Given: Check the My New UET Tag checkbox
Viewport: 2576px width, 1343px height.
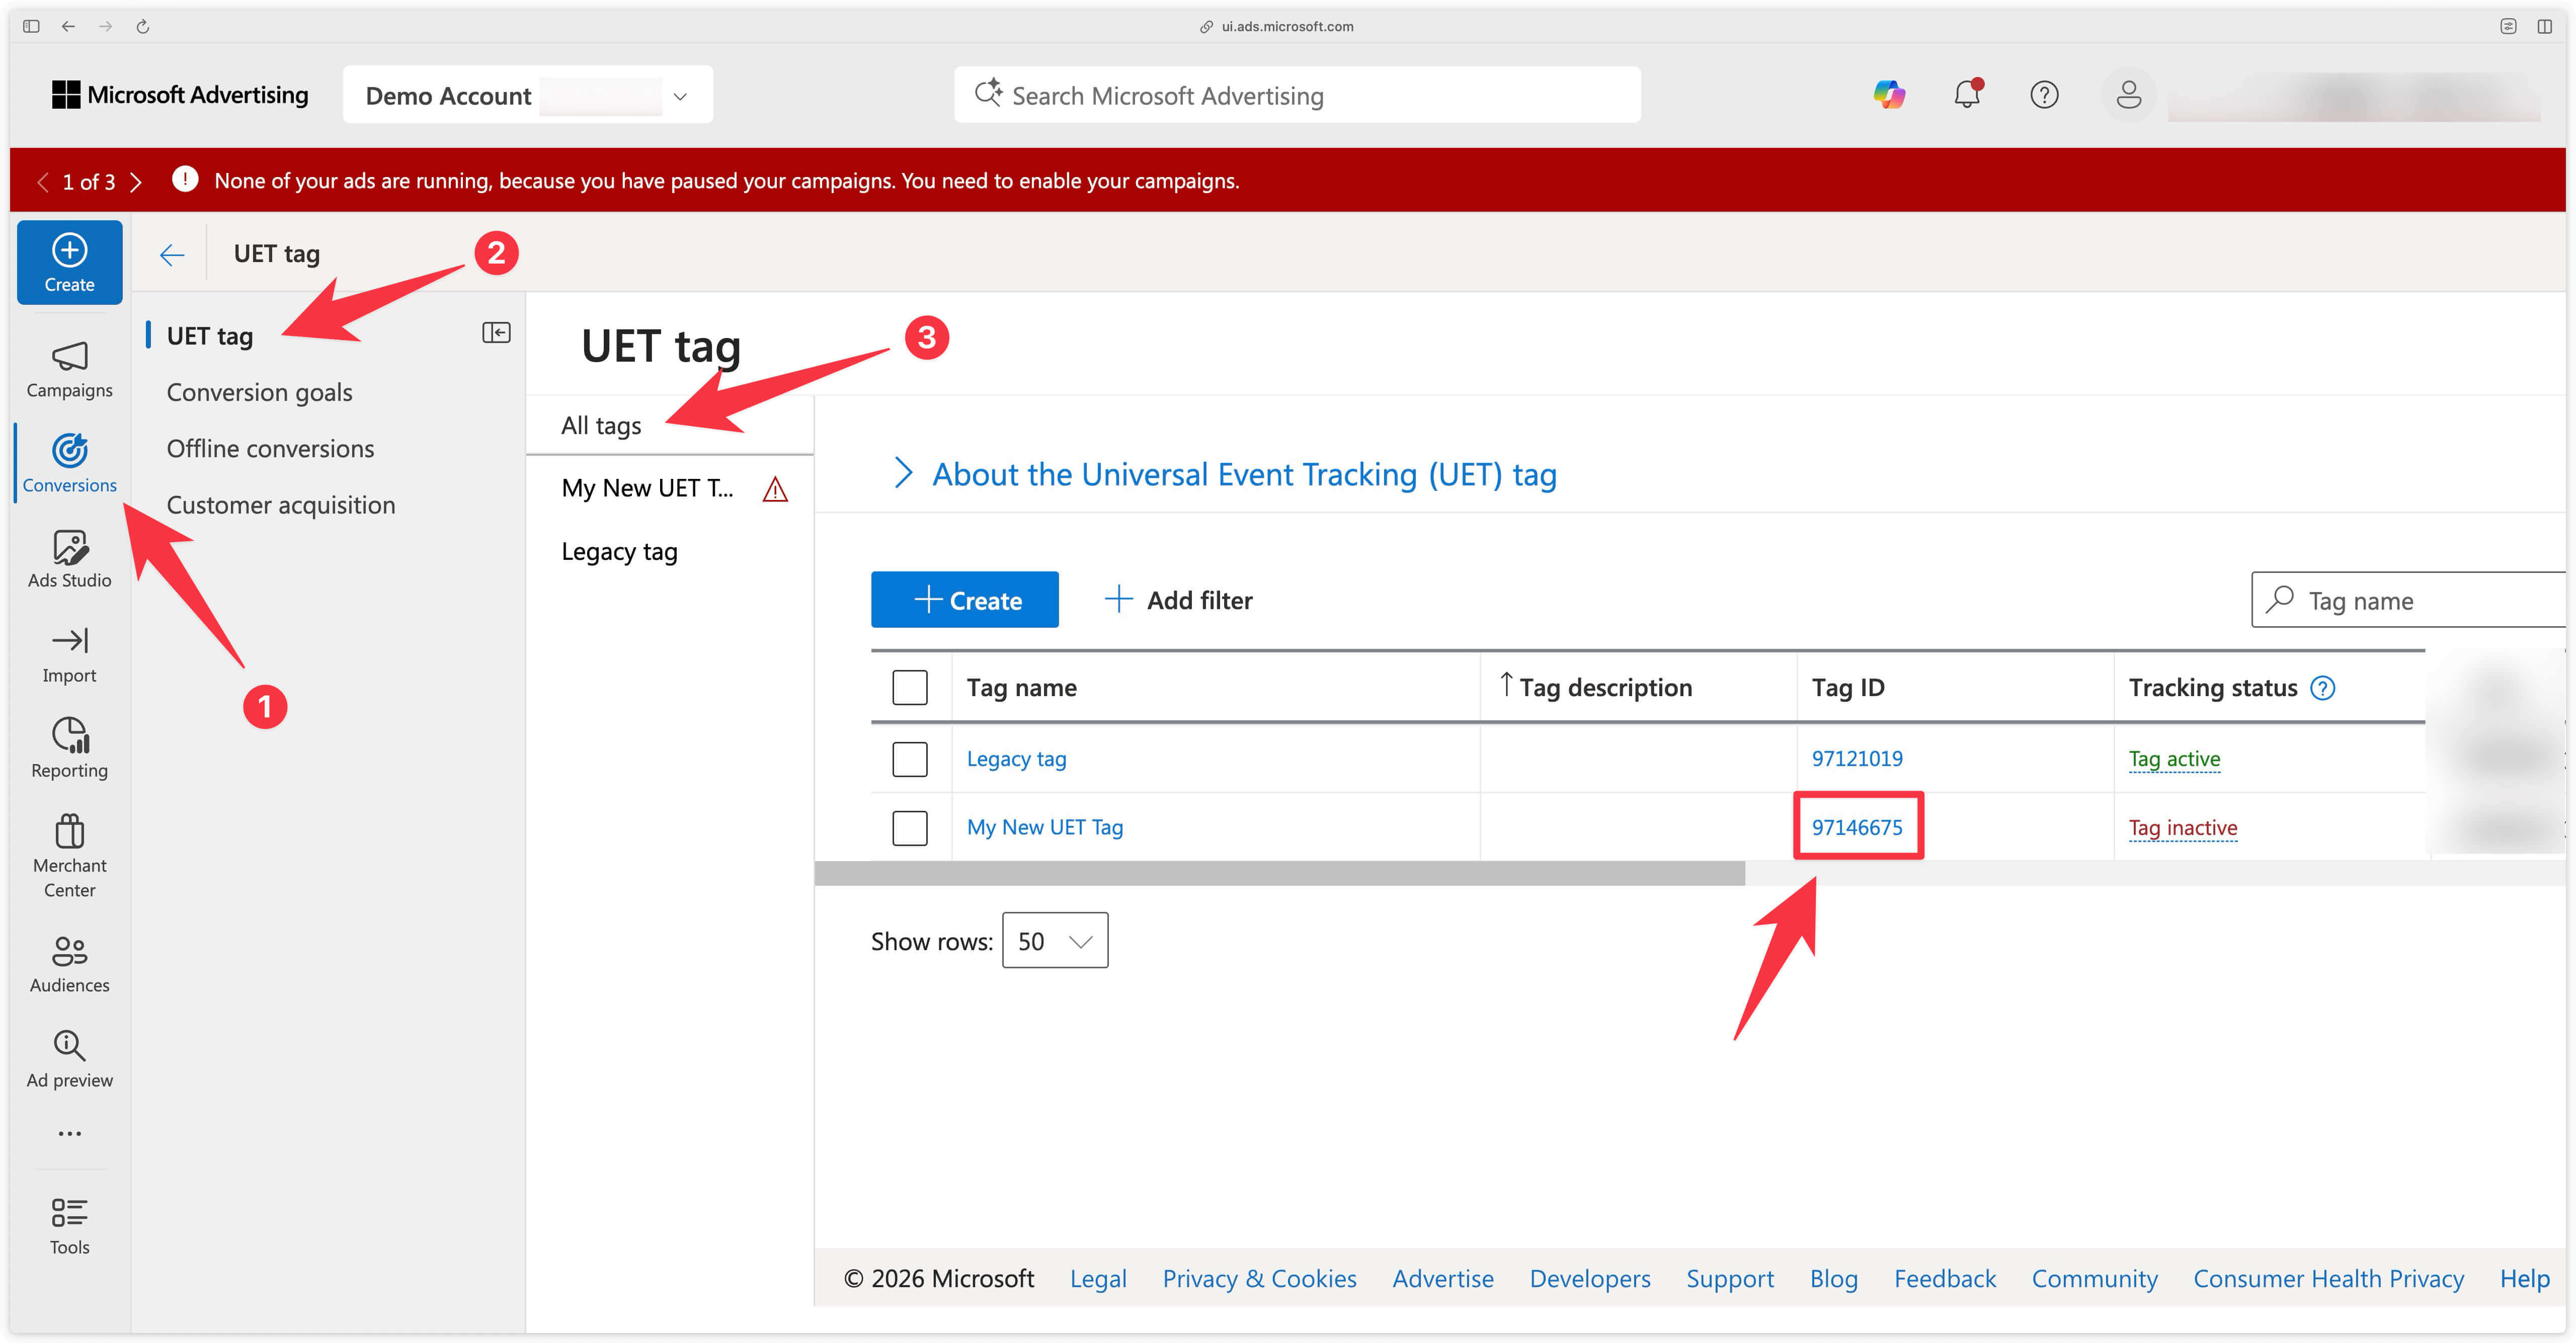Looking at the screenshot, I should pyautogui.click(x=909, y=827).
